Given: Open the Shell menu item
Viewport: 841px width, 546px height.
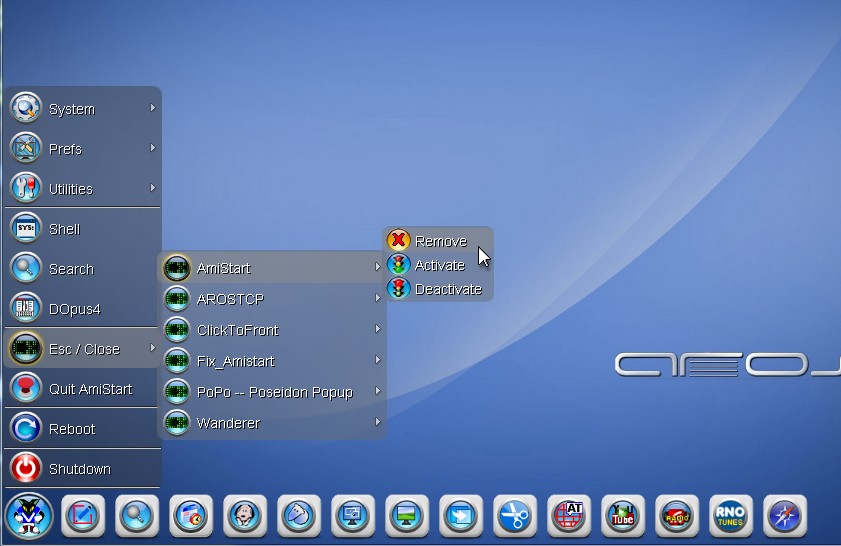Looking at the screenshot, I should [x=83, y=229].
